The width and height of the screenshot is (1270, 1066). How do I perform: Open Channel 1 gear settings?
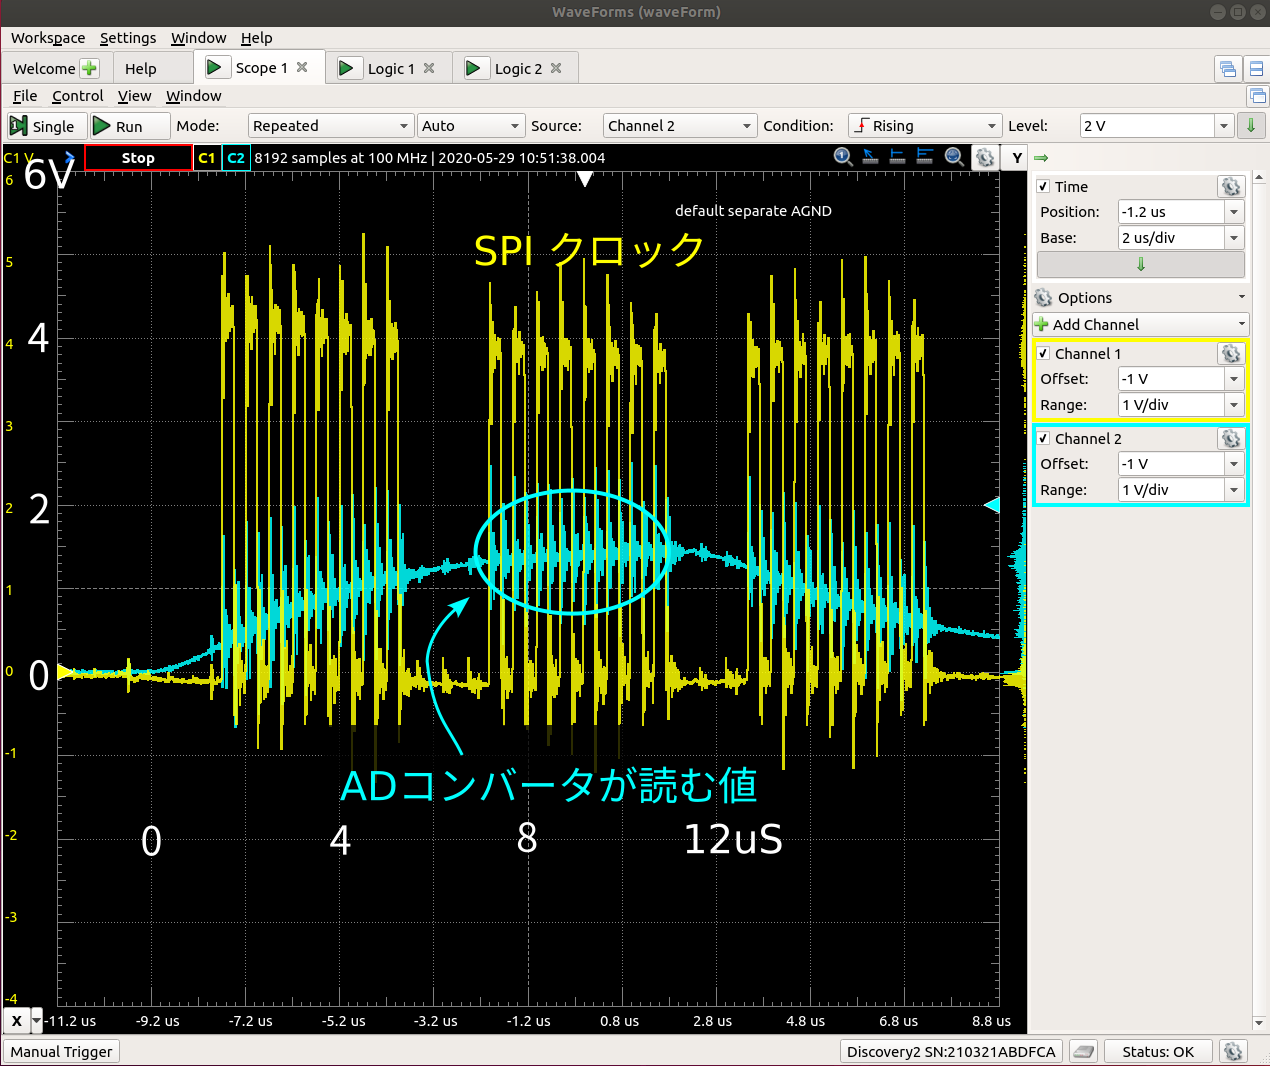pos(1230,354)
